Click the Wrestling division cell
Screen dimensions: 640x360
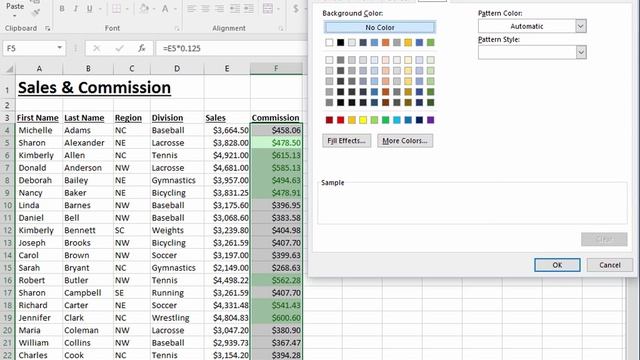[x=177, y=318]
